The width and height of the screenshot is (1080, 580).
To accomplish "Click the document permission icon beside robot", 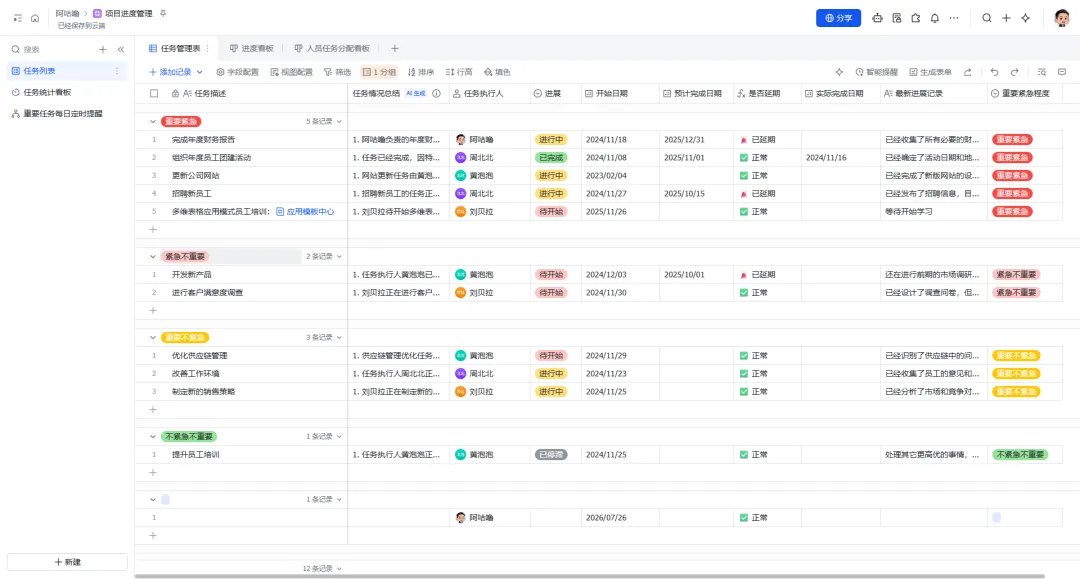I will click(896, 18).
